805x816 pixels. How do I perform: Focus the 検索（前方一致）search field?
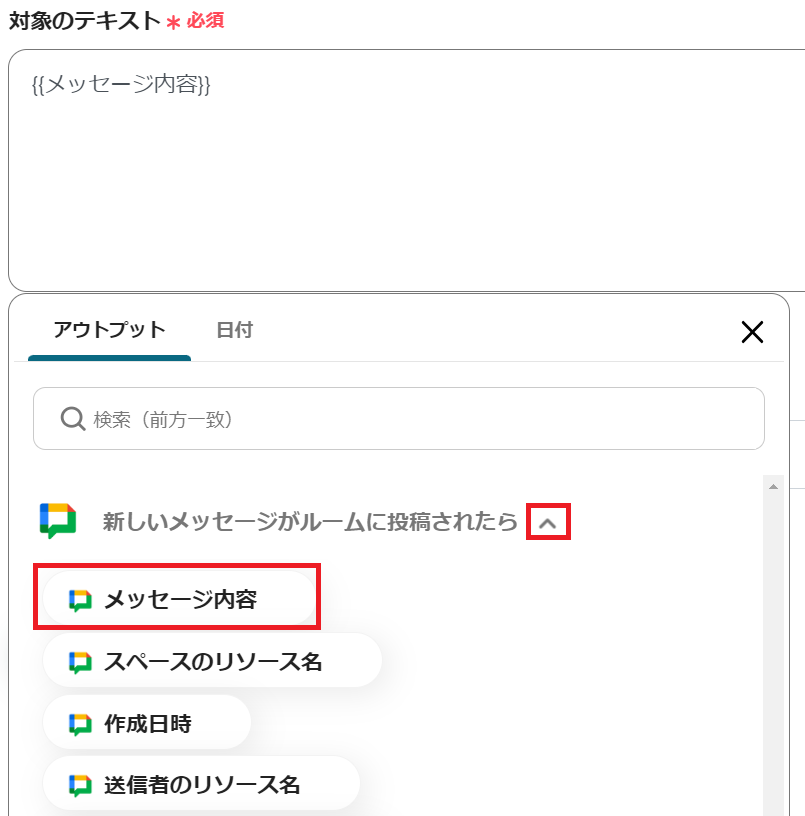pyautogui.click(x=399, y=418)
